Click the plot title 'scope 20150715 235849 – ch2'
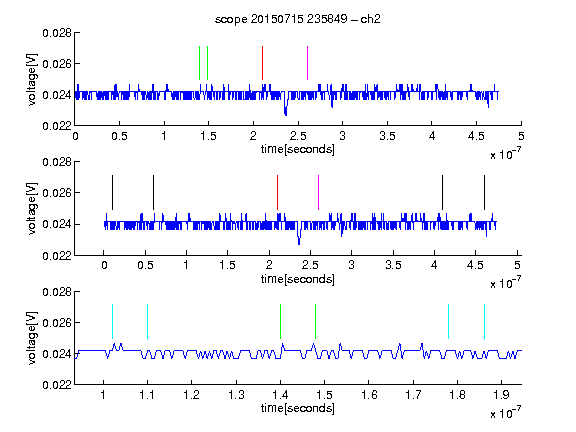Screen dimensions: 576x432 (298, 19)
